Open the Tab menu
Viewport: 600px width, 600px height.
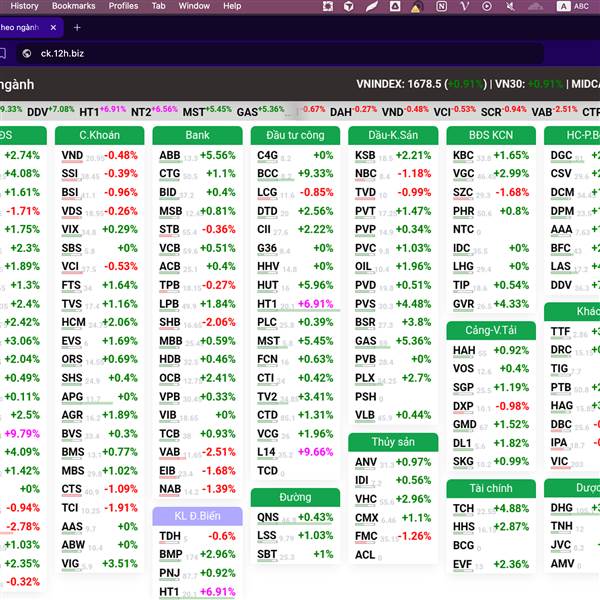pos(158,6)
